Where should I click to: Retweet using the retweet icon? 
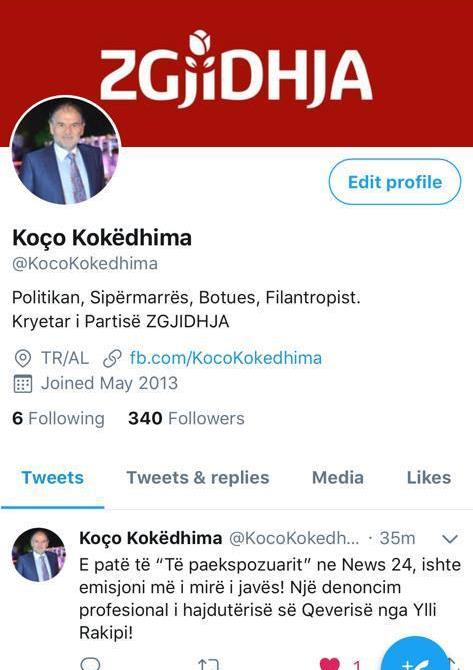(209, 664)
